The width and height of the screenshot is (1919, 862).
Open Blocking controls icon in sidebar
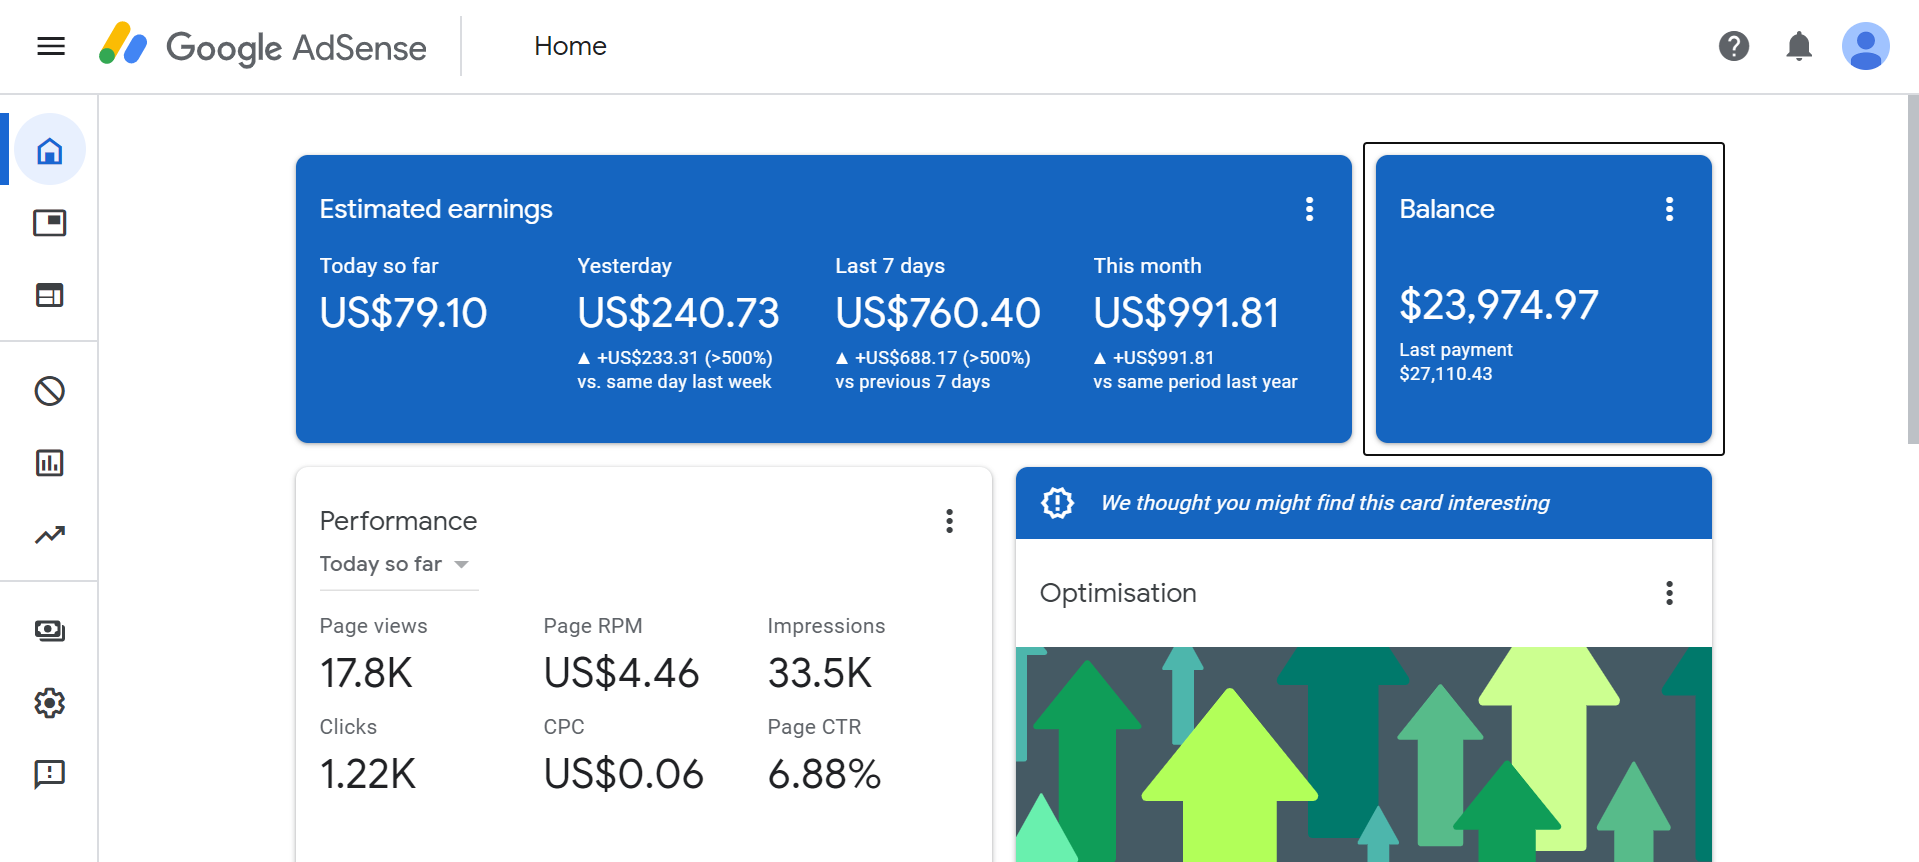50,391
